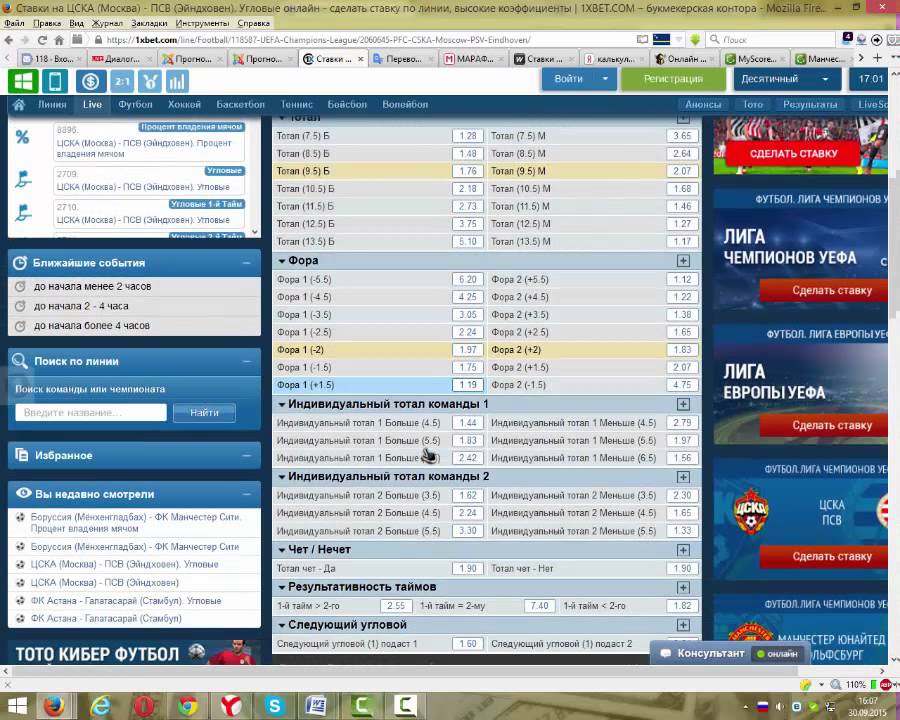Click the Windows Start button
900x720 pixels.
click(x=17, y=706)
